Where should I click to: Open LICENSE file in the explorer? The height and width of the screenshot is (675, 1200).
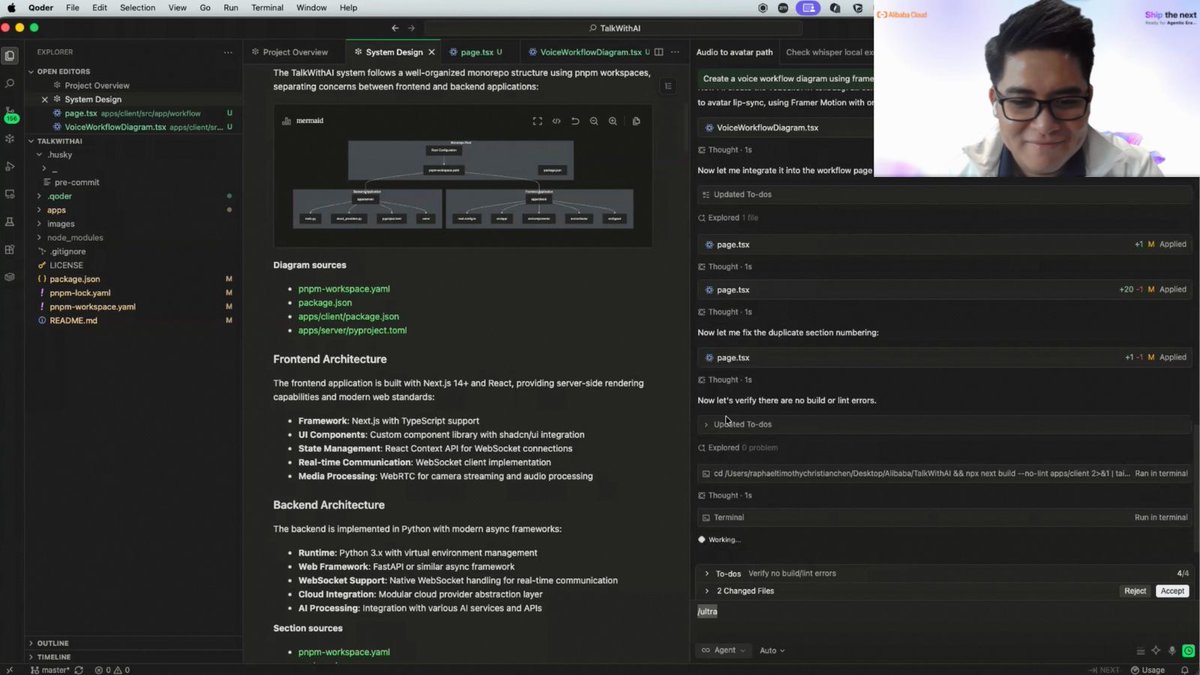point(66,265)
